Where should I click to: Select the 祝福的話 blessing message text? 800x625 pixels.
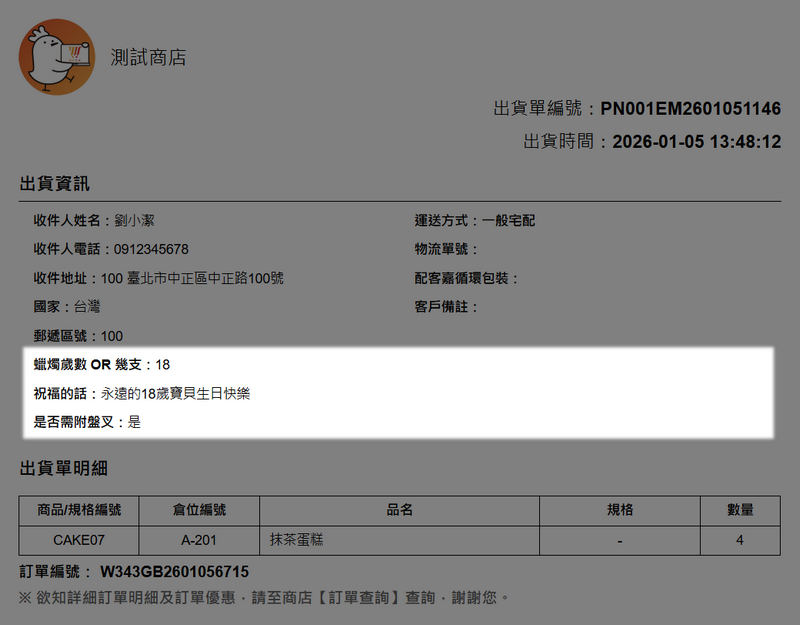[175, 394]
